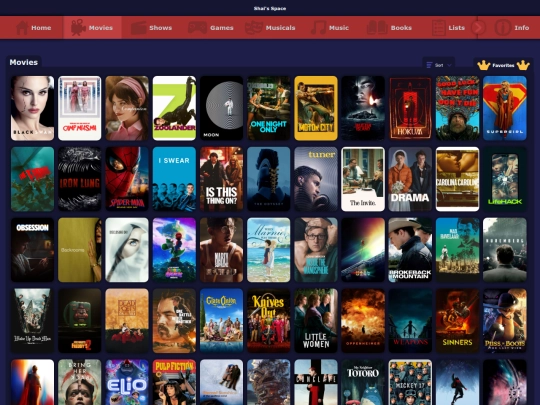This screenshot has height=405, width=540.
Task: Open the LifeHack poster
Action: [505, 179]
